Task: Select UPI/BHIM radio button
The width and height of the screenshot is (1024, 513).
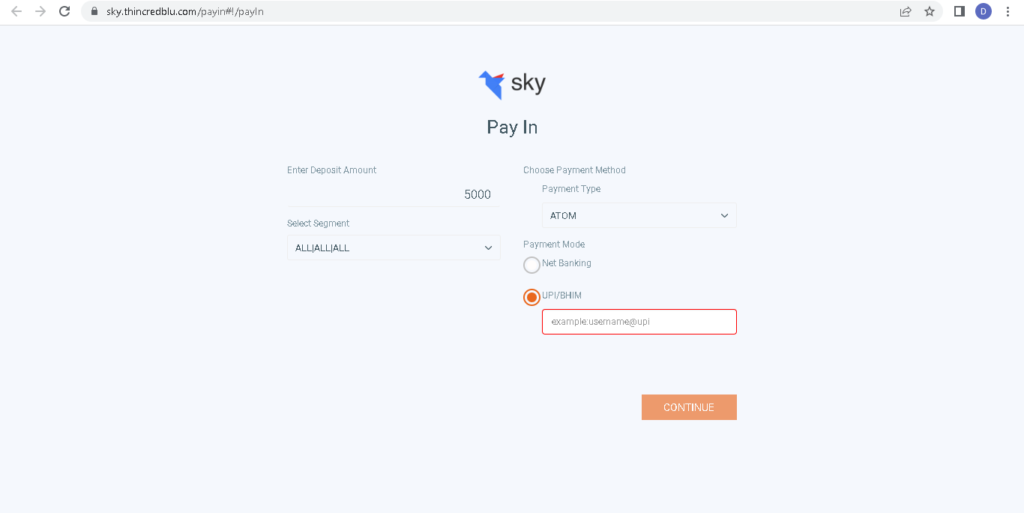Action: 532,297
